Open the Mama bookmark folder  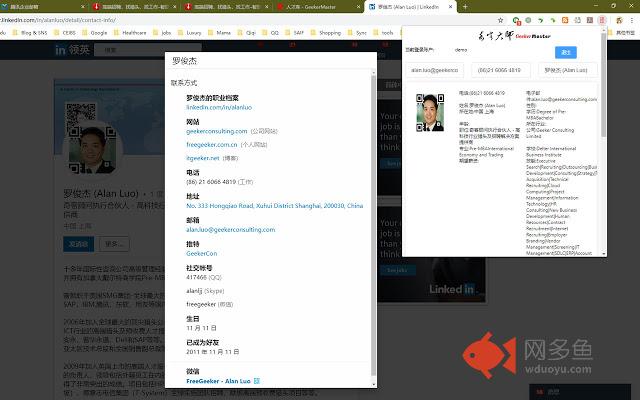point(219,33)
